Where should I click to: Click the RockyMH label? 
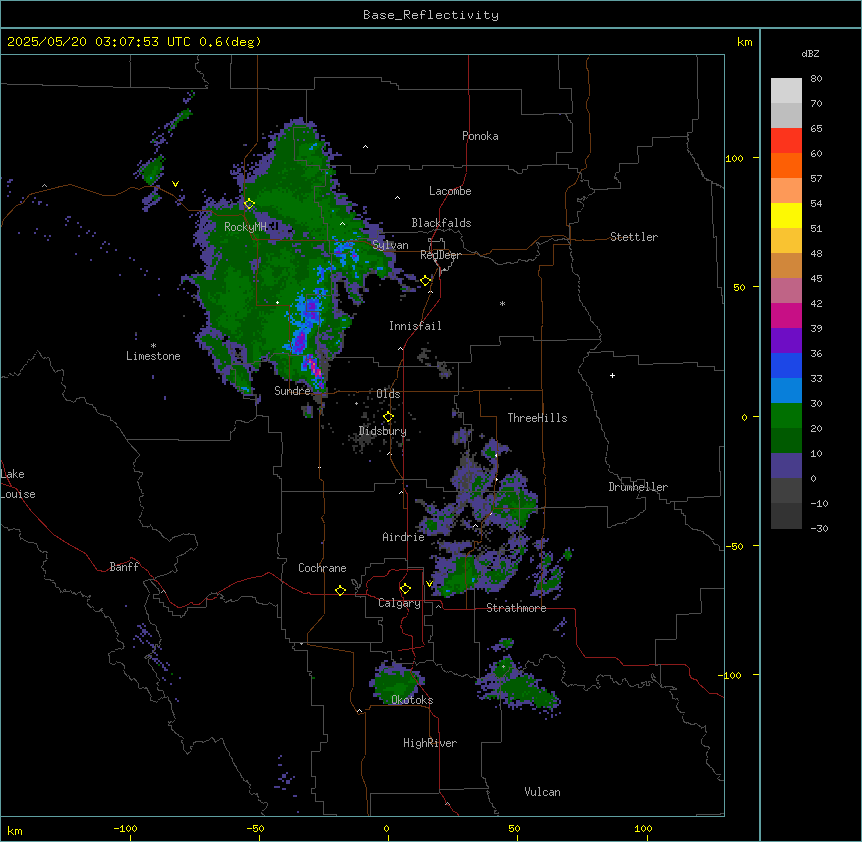[245, 226]
